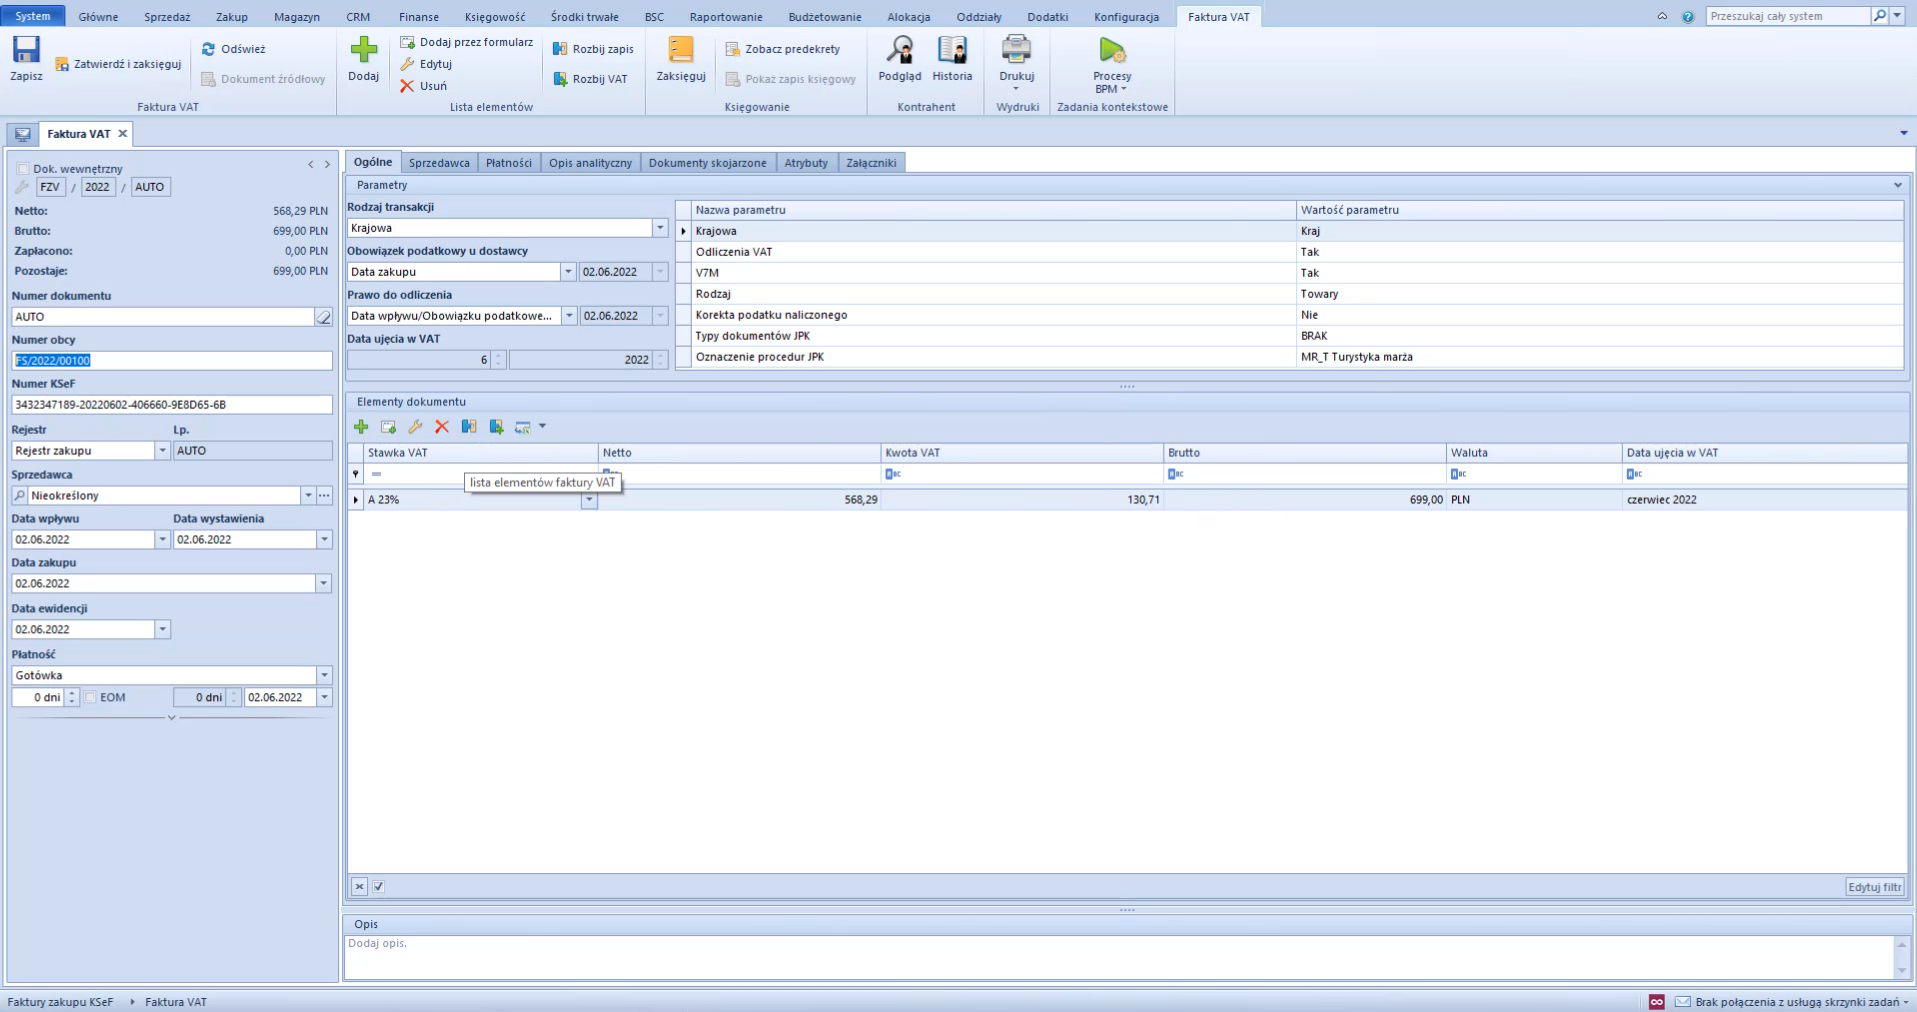Open Sprzedawca dropdown arrow
This screenshot has height=1012, width=1917.
pos(308,495)
